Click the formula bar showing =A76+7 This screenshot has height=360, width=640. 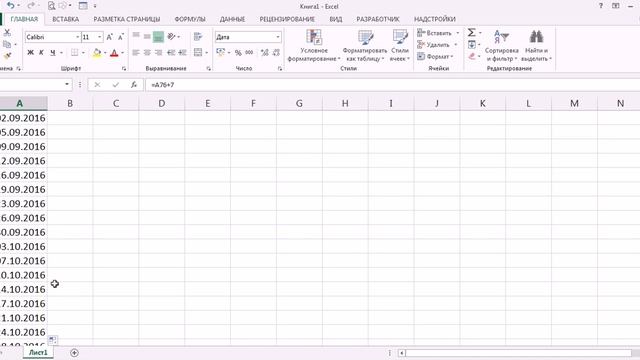[x=392, y=85]
